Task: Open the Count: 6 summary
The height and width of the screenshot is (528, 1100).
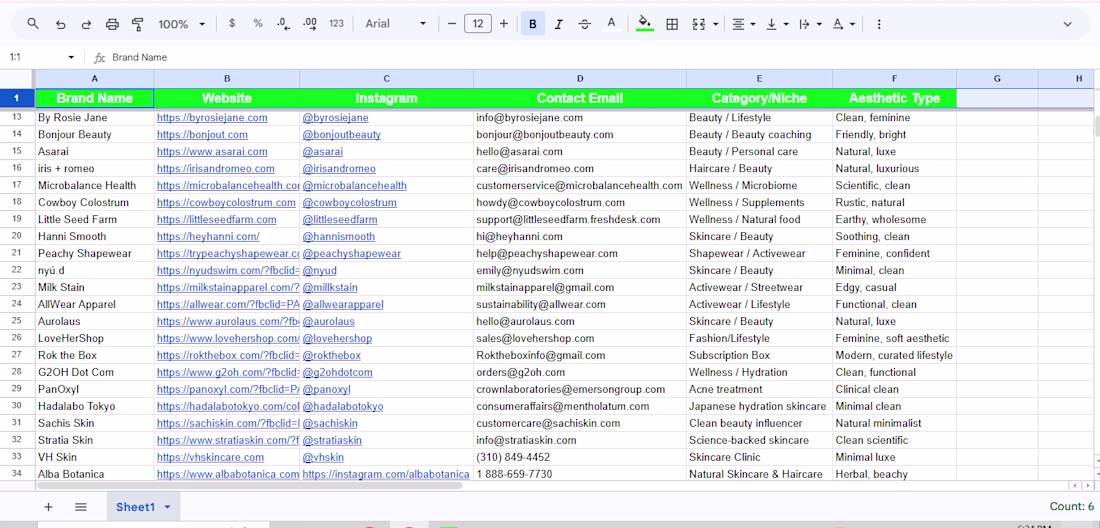Action: click(1071, 506)
